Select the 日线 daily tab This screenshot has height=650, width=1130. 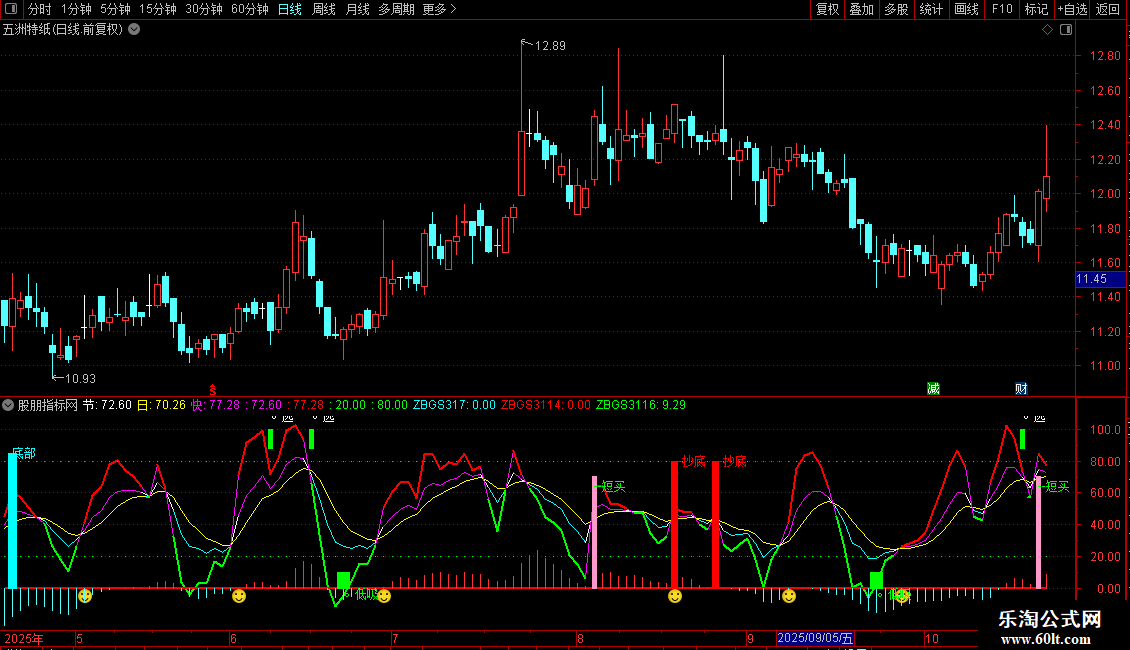click(290, 9)
